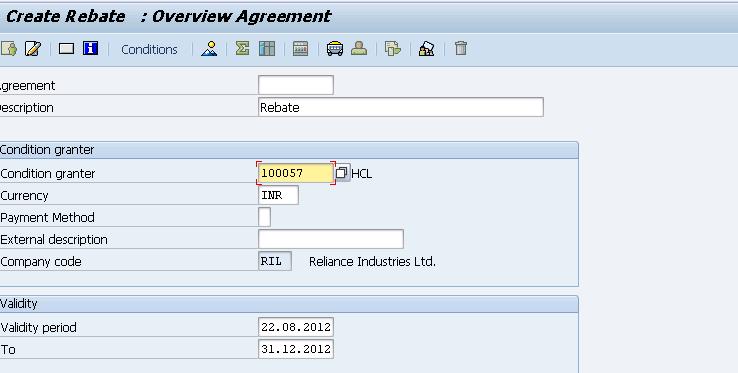Click the trash can delete icon
This screenshot has width=738, height=373.
[x=461, y=48]
